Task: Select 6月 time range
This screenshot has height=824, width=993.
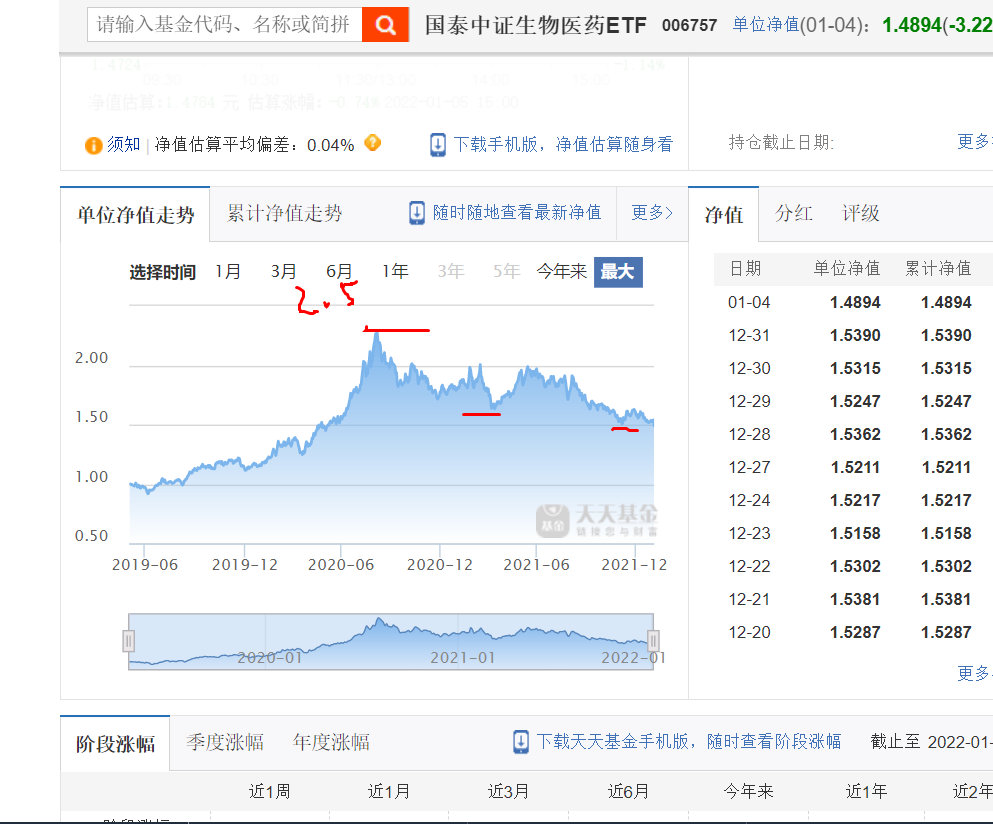Action: pos(339,272)
